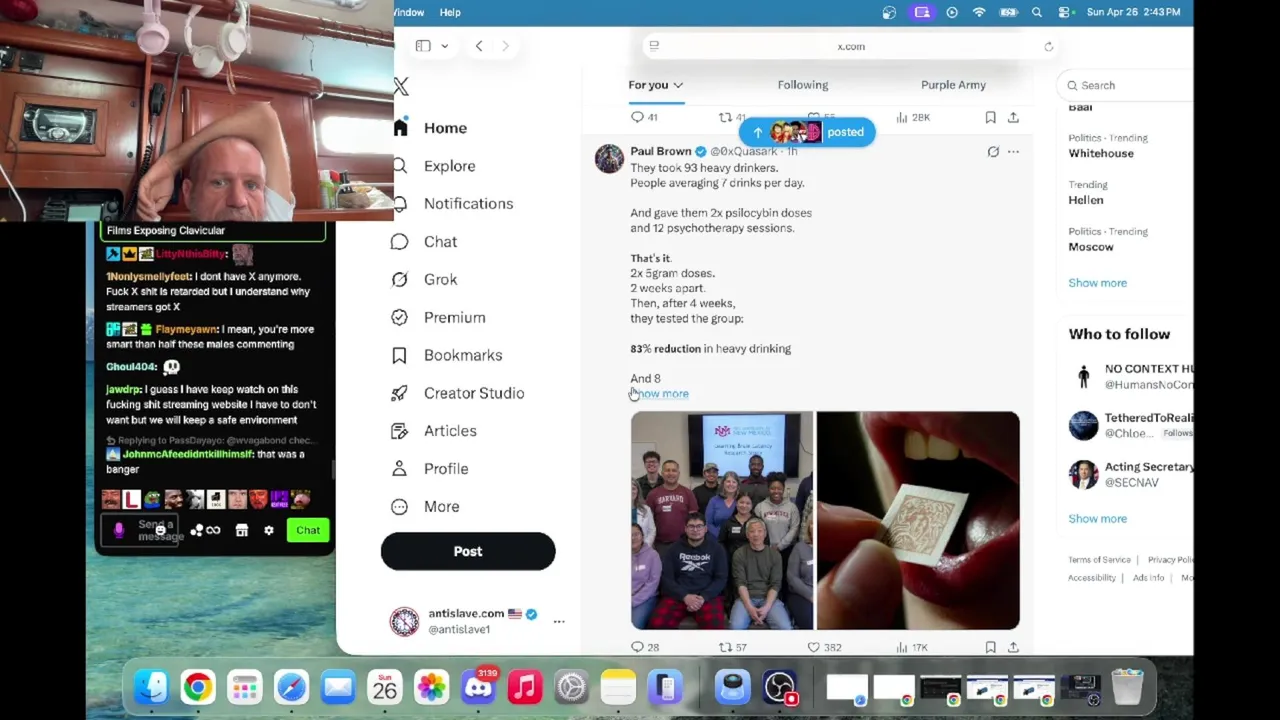Show more trending topics
Viewport: 1280px width, 720px height.
point(1097,283)
